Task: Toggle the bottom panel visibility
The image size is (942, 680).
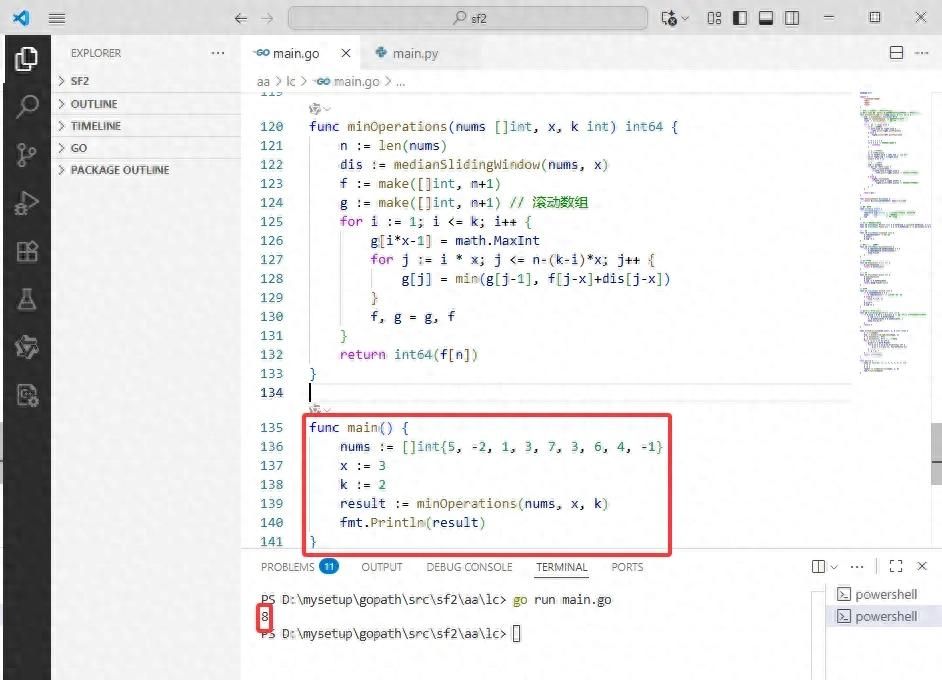Action: pos(766,18)
